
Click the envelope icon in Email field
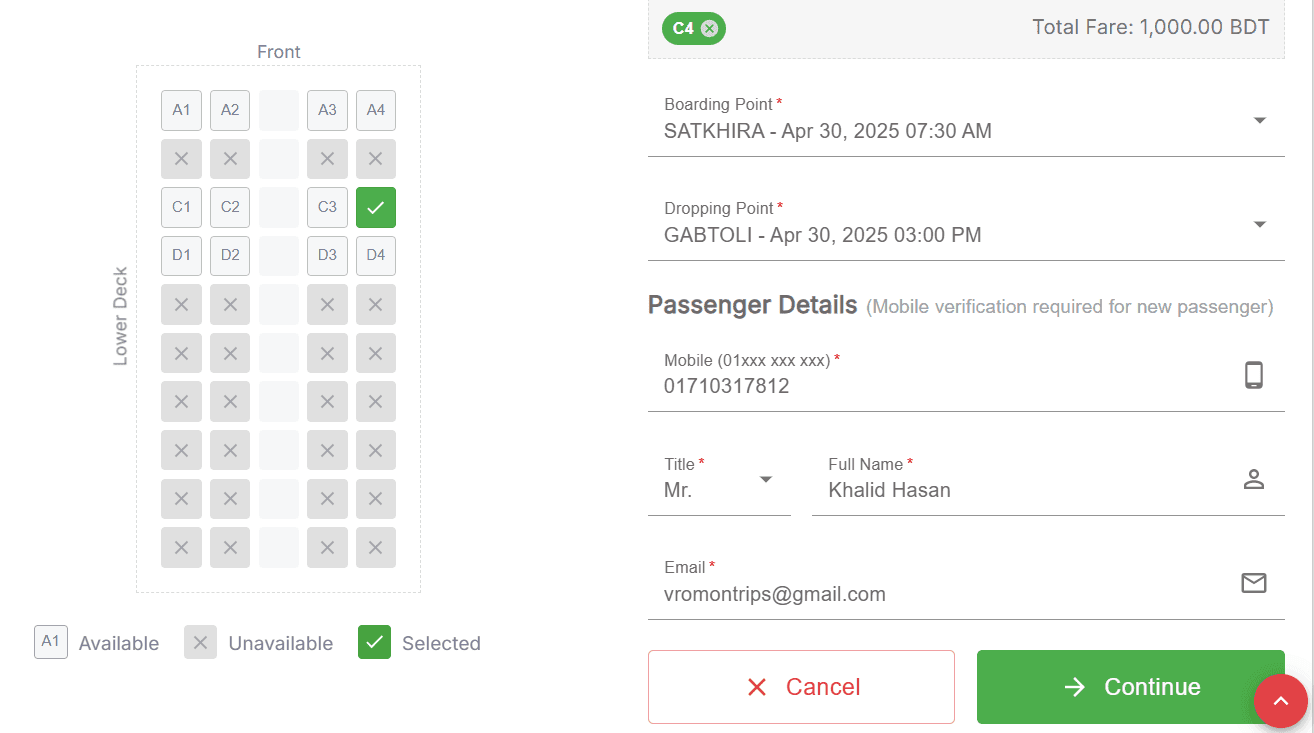coord(1254,583)
